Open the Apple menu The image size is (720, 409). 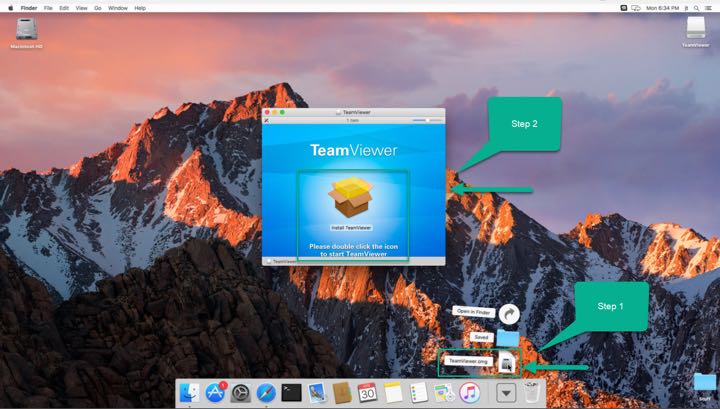10,8
